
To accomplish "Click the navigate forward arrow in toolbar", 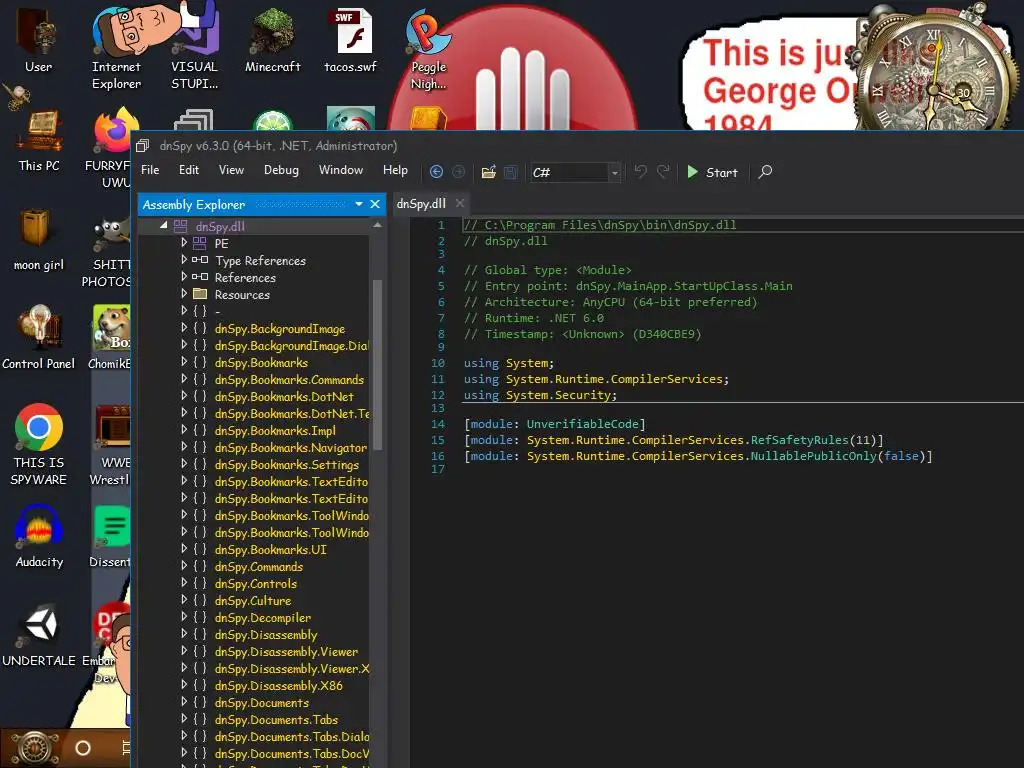I will tap(458, 172).
